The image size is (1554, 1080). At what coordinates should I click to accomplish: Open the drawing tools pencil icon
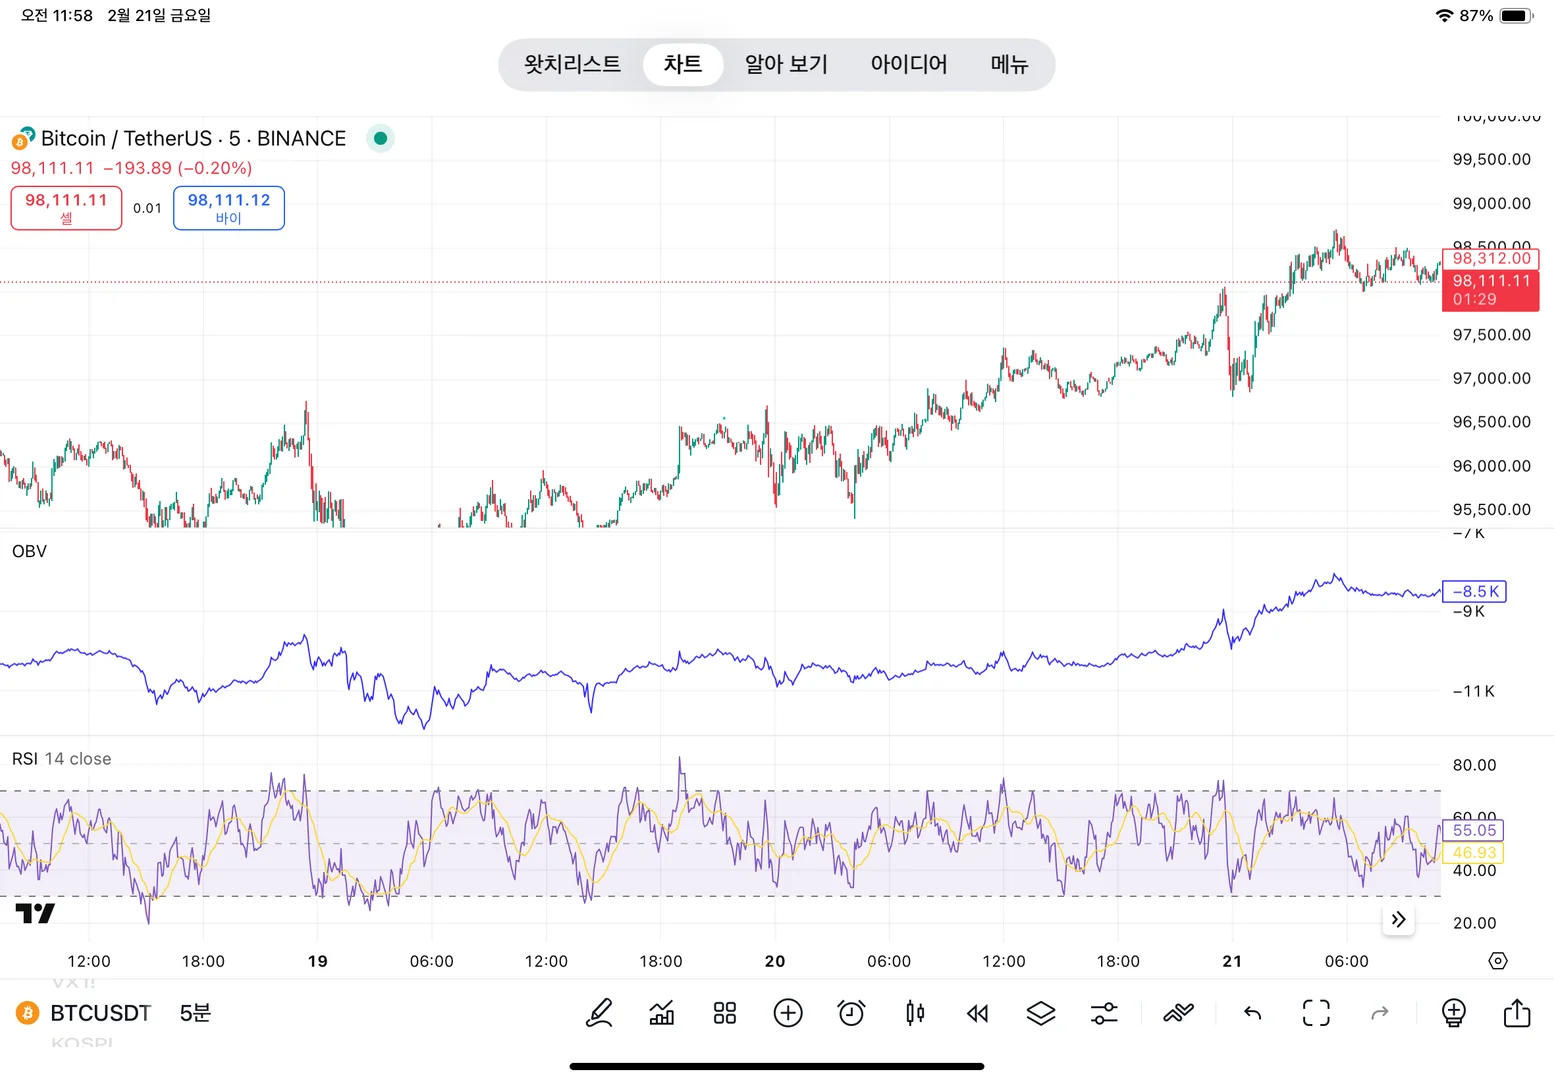(599, 1013)
